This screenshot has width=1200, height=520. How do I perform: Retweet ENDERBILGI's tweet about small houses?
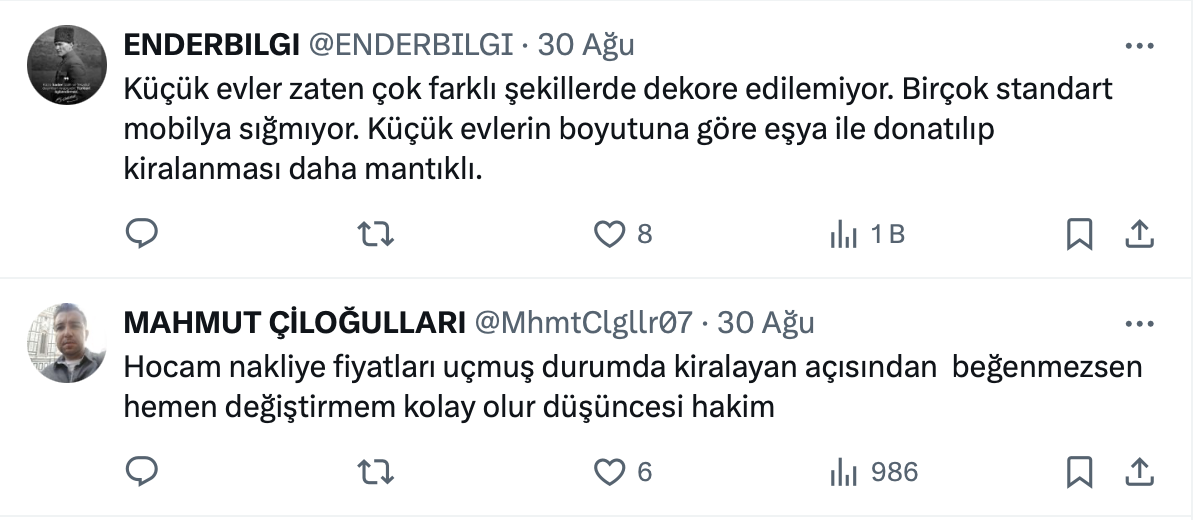click(x=376, y=234)
